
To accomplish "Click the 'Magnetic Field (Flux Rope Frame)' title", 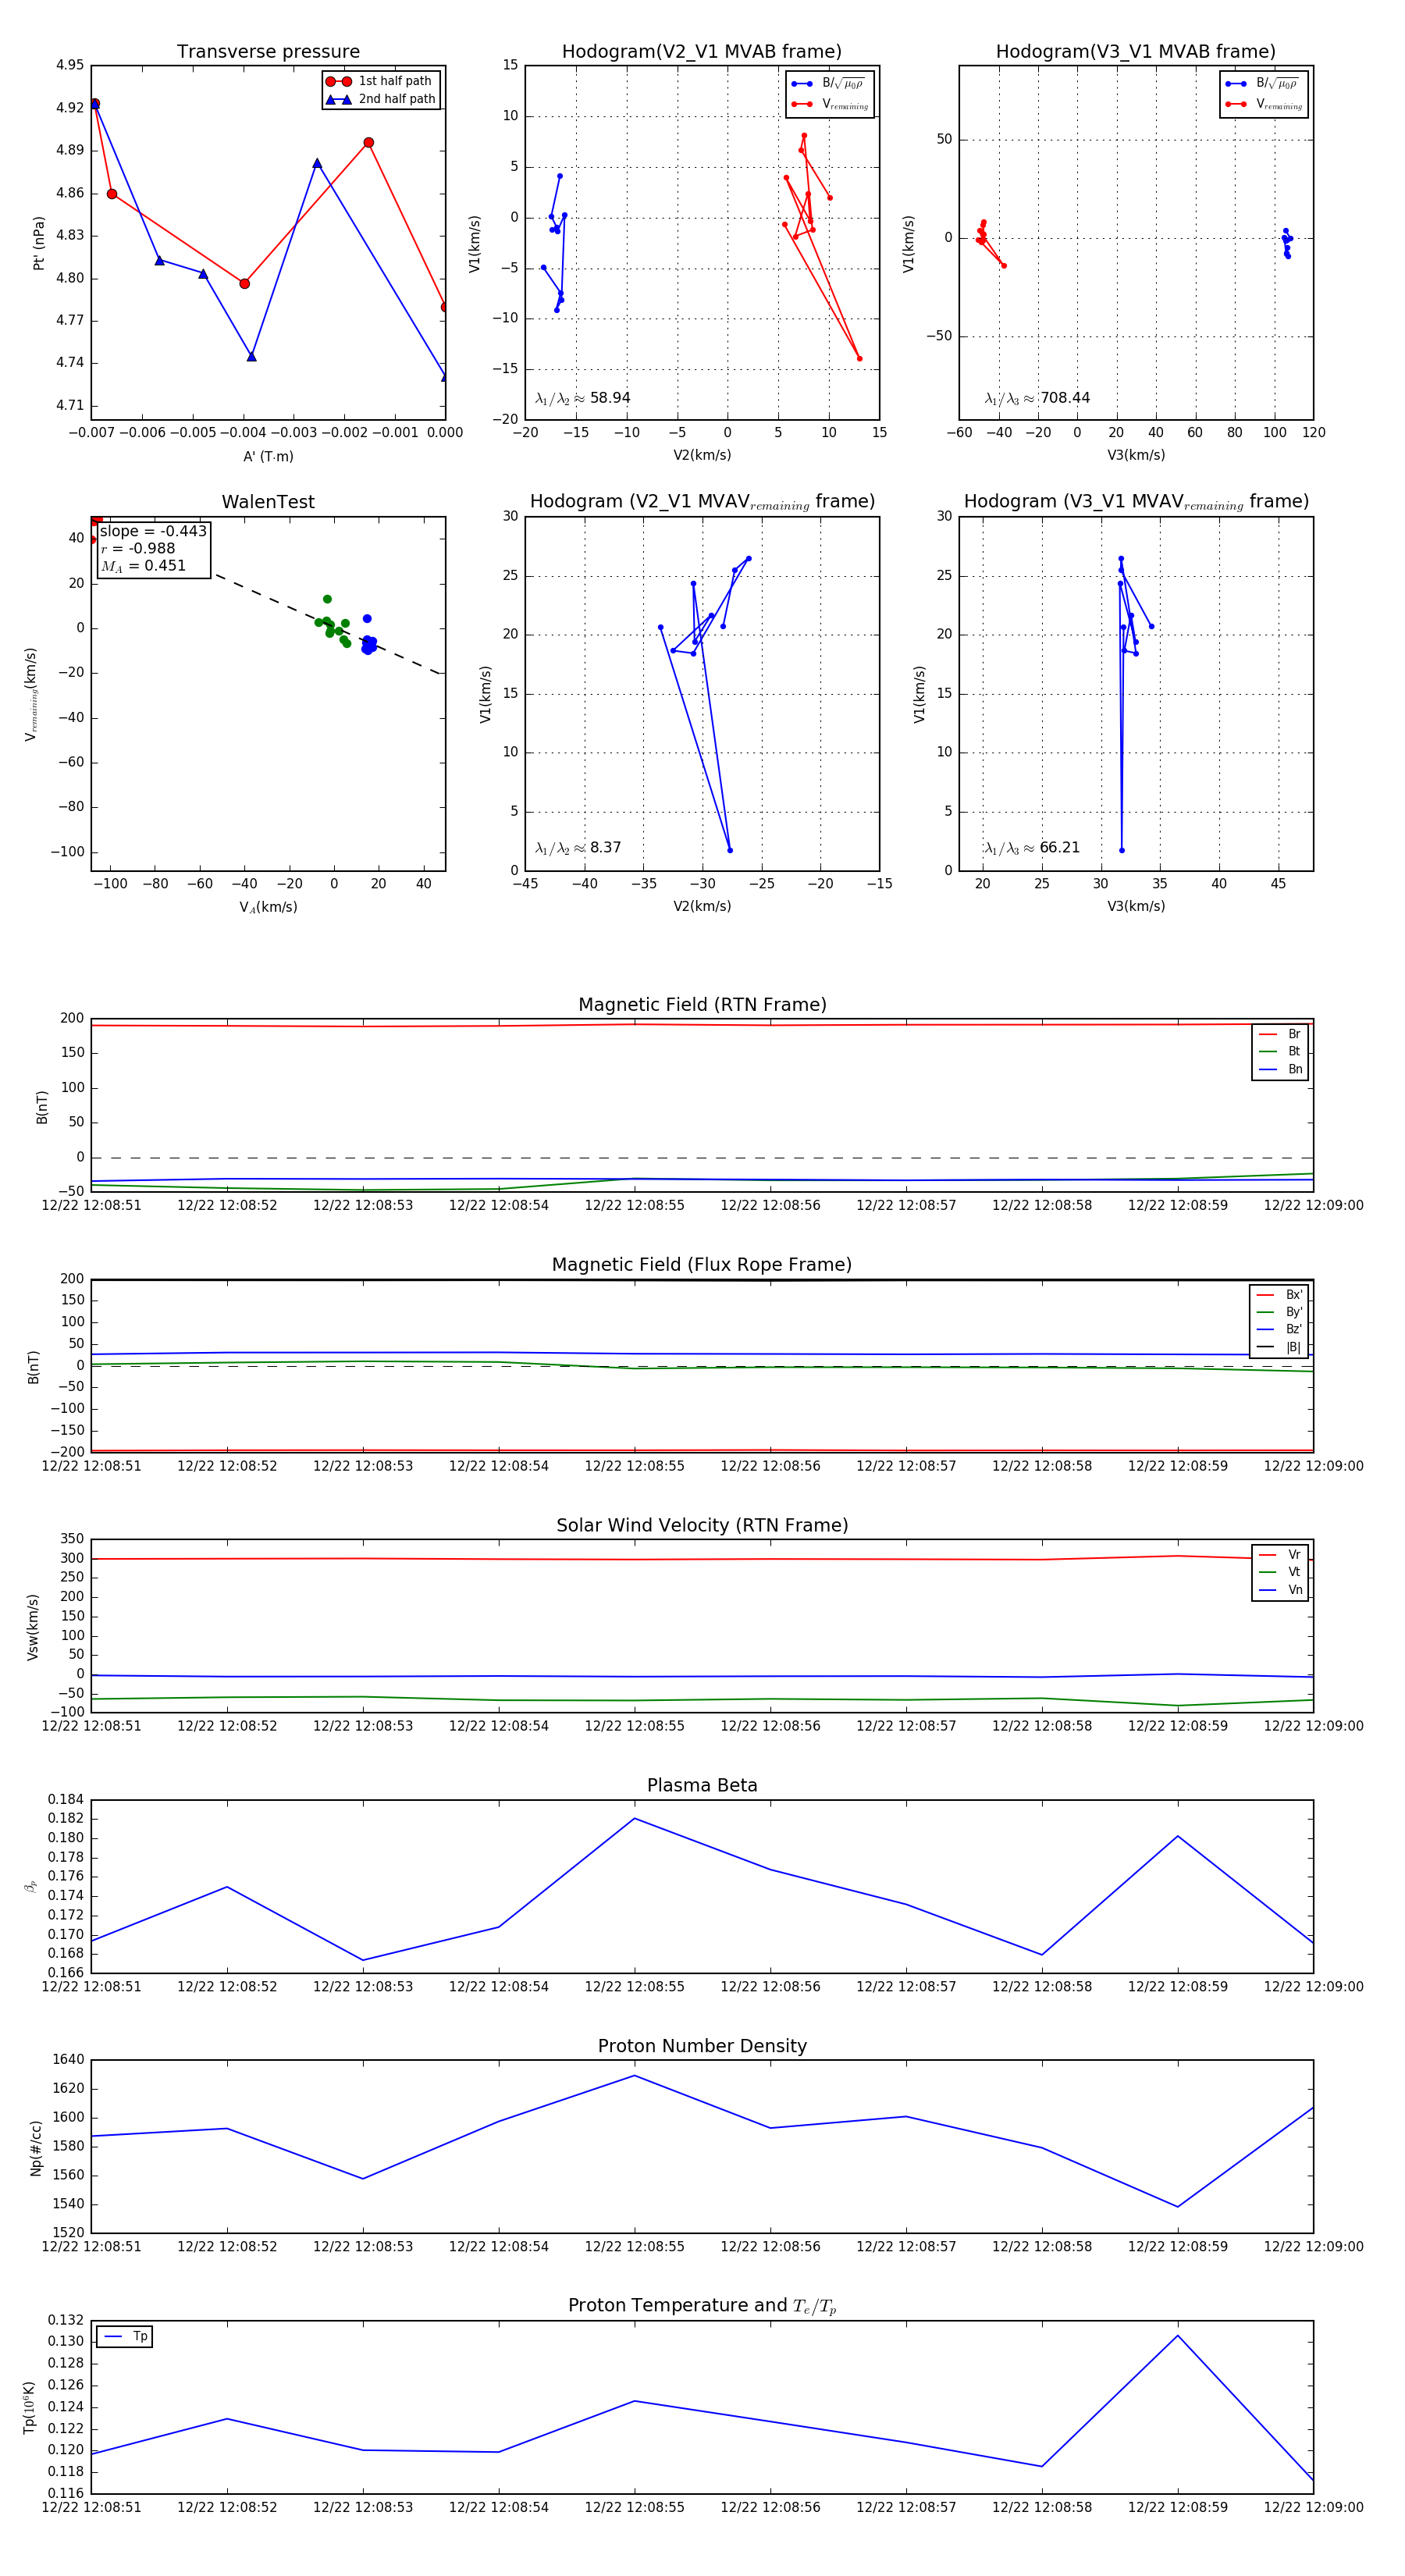I will click(702, 1265).
